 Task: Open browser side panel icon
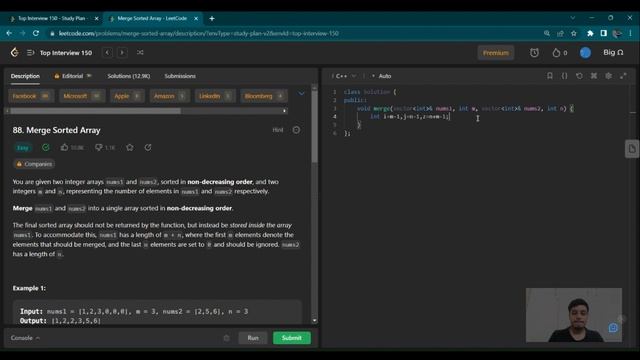[x=604, y=33]
